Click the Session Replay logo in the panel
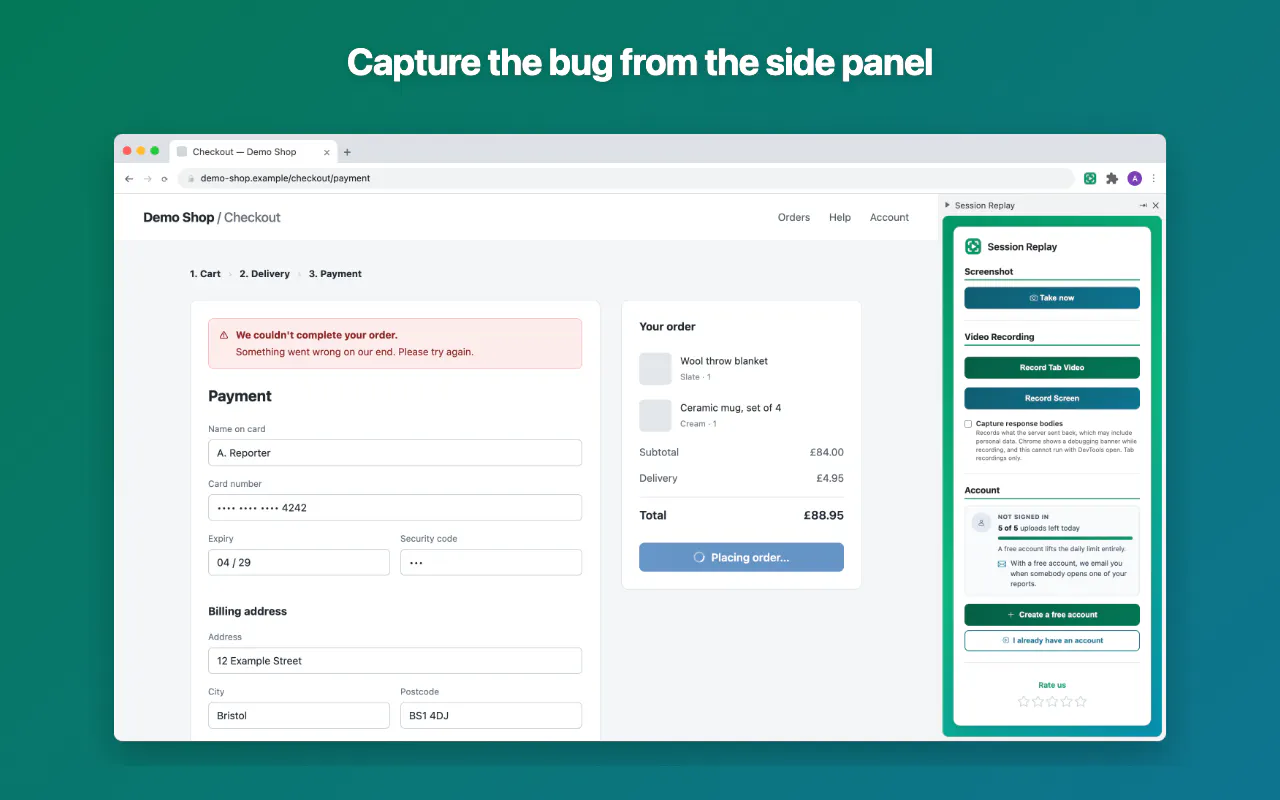 coord(973,246)
